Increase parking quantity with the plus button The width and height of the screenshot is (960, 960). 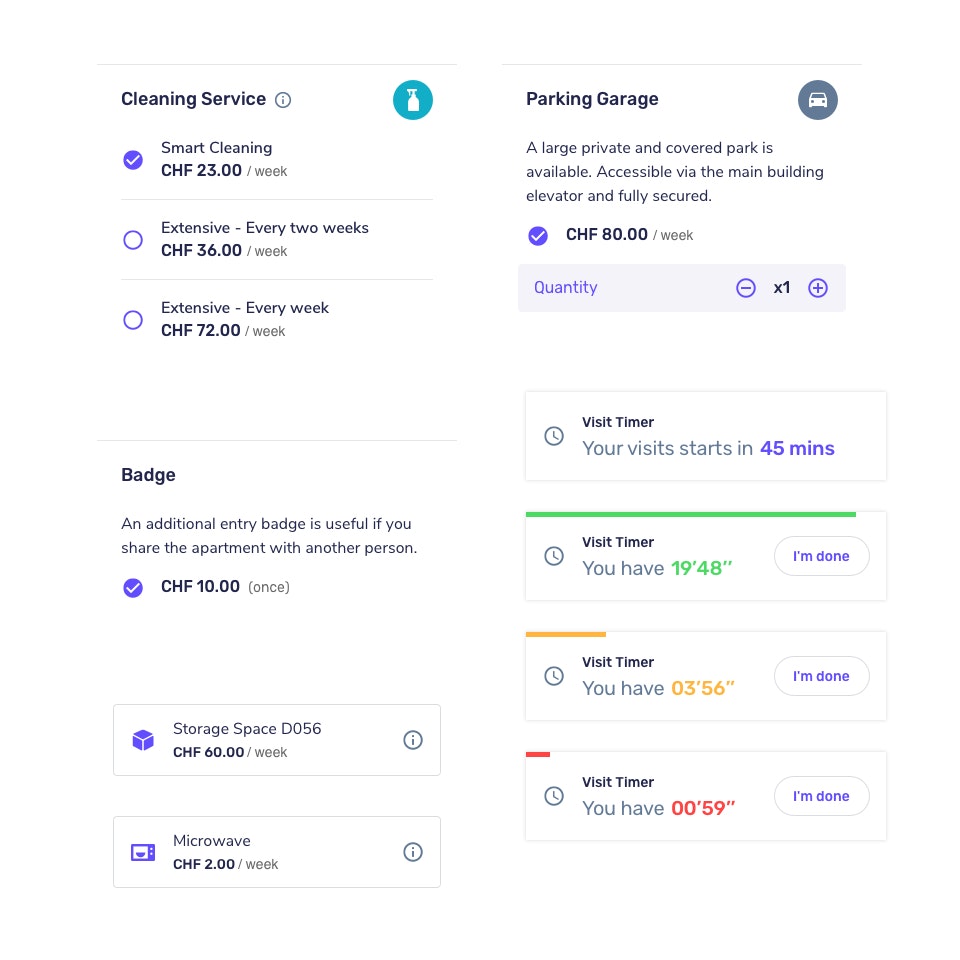pyautogui.click(x=818, y=287)
